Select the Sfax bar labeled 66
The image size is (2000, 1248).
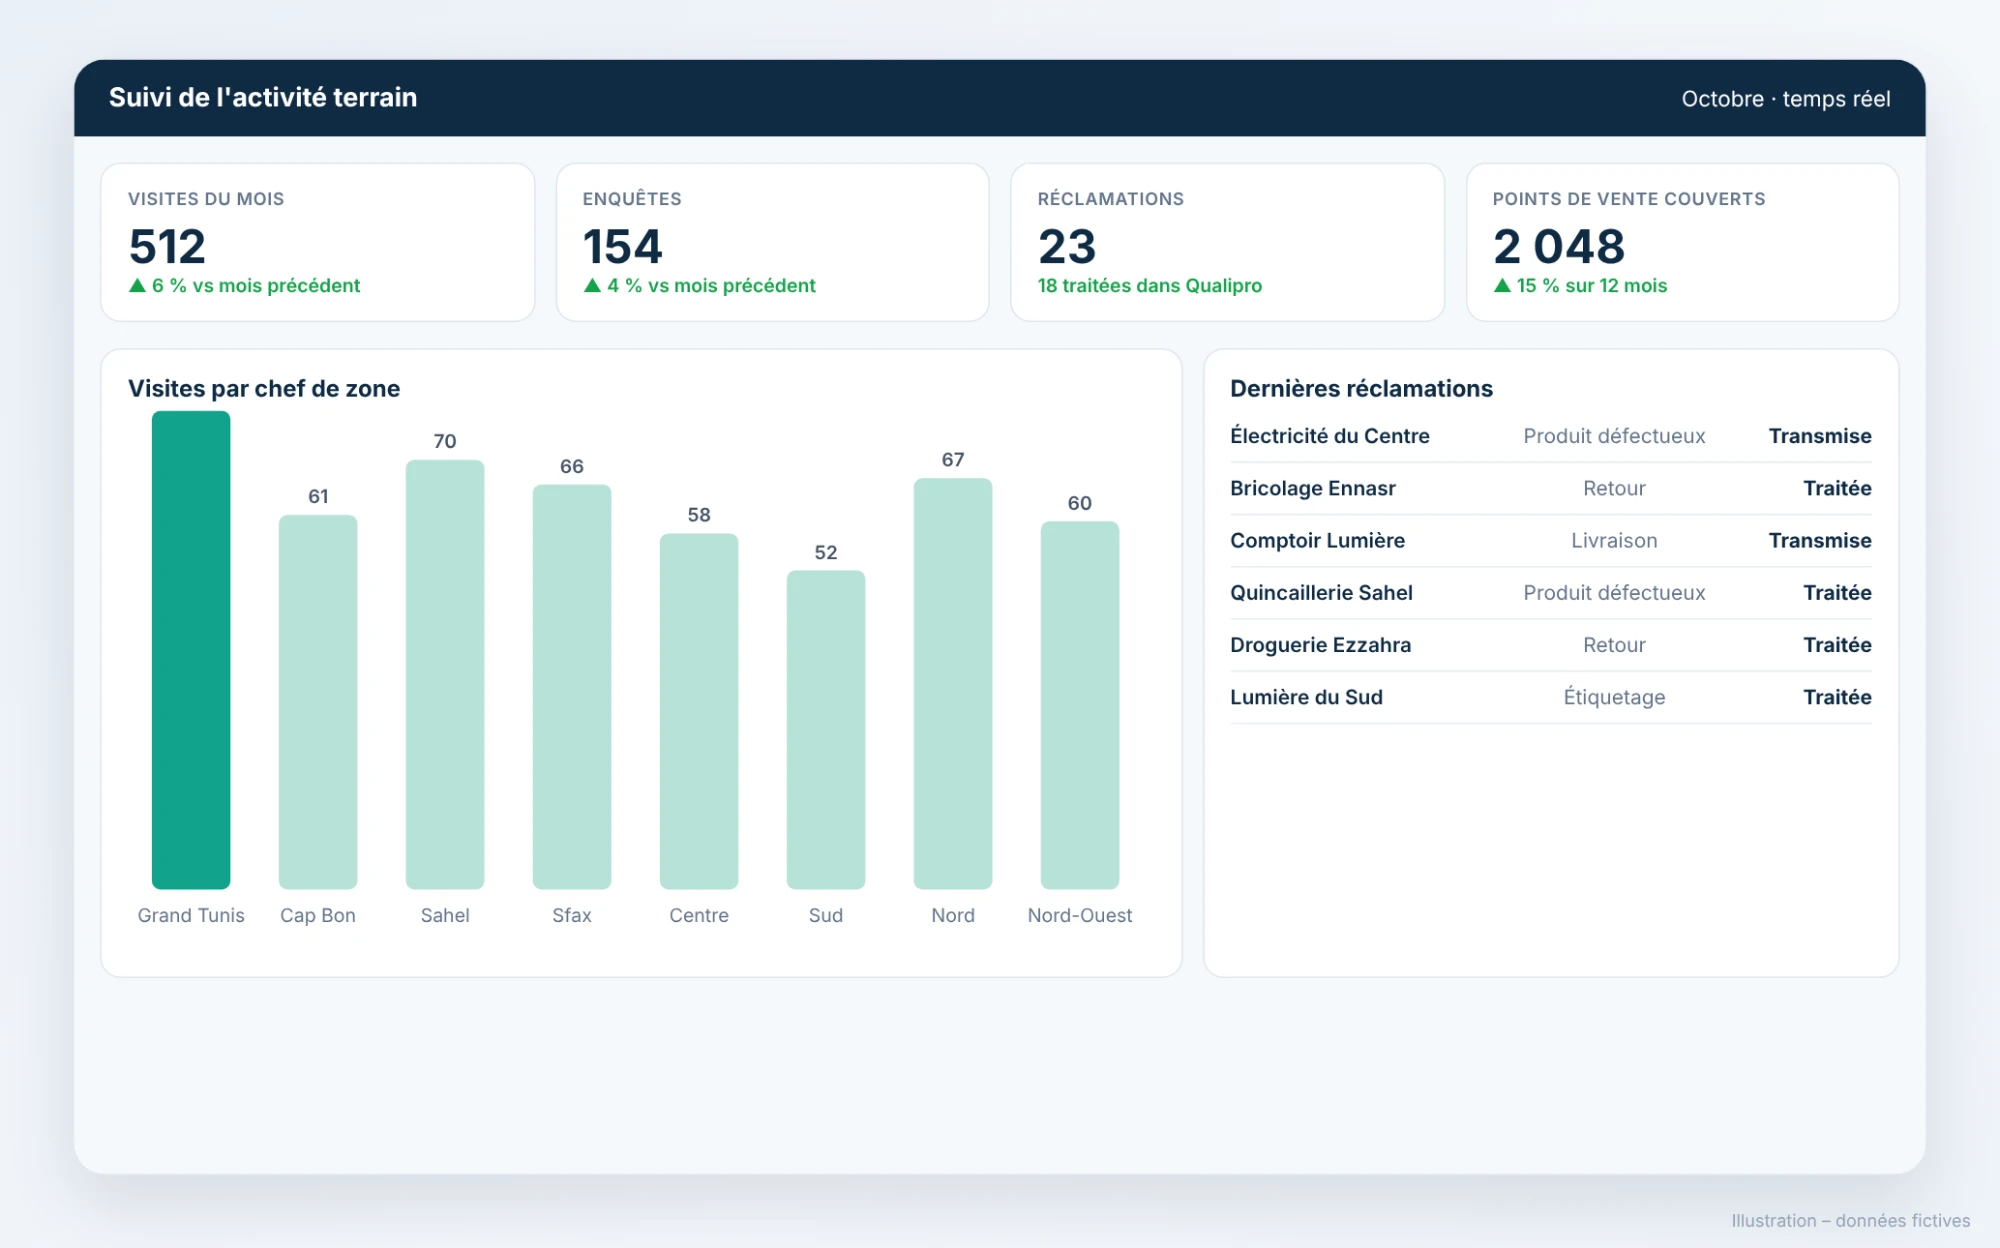572,687
